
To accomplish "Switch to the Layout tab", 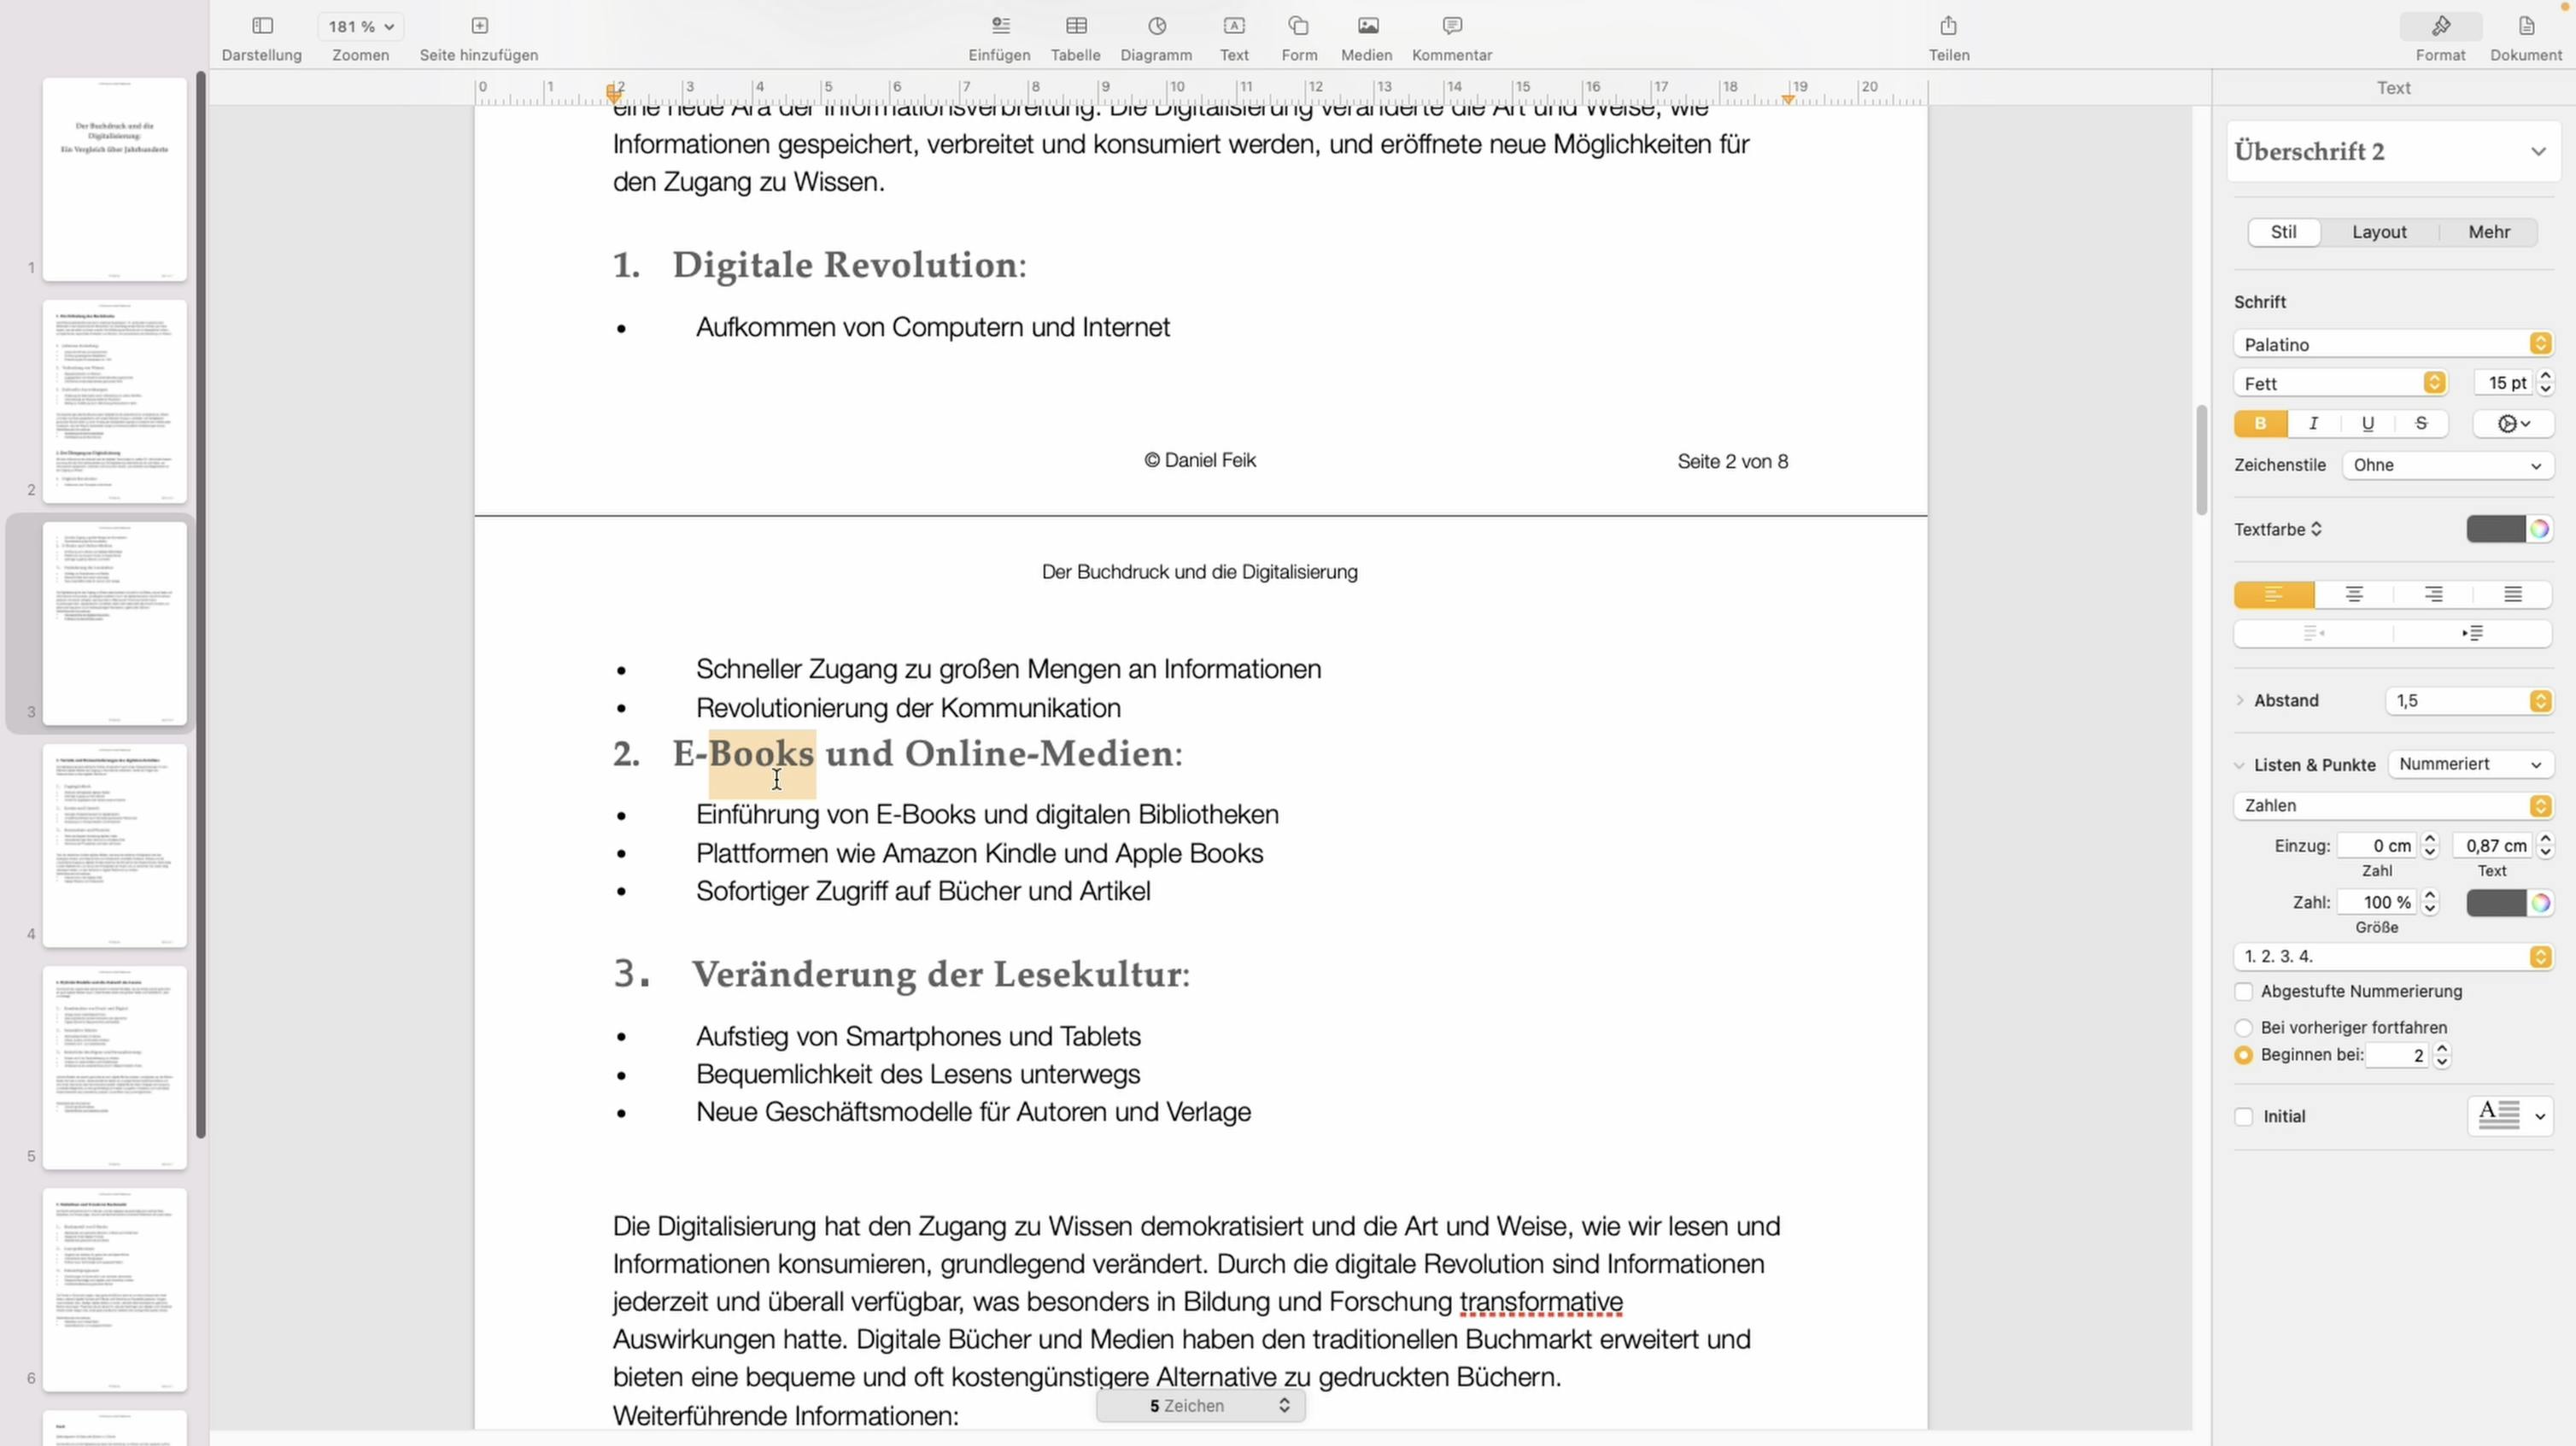I will [2380, 231].
